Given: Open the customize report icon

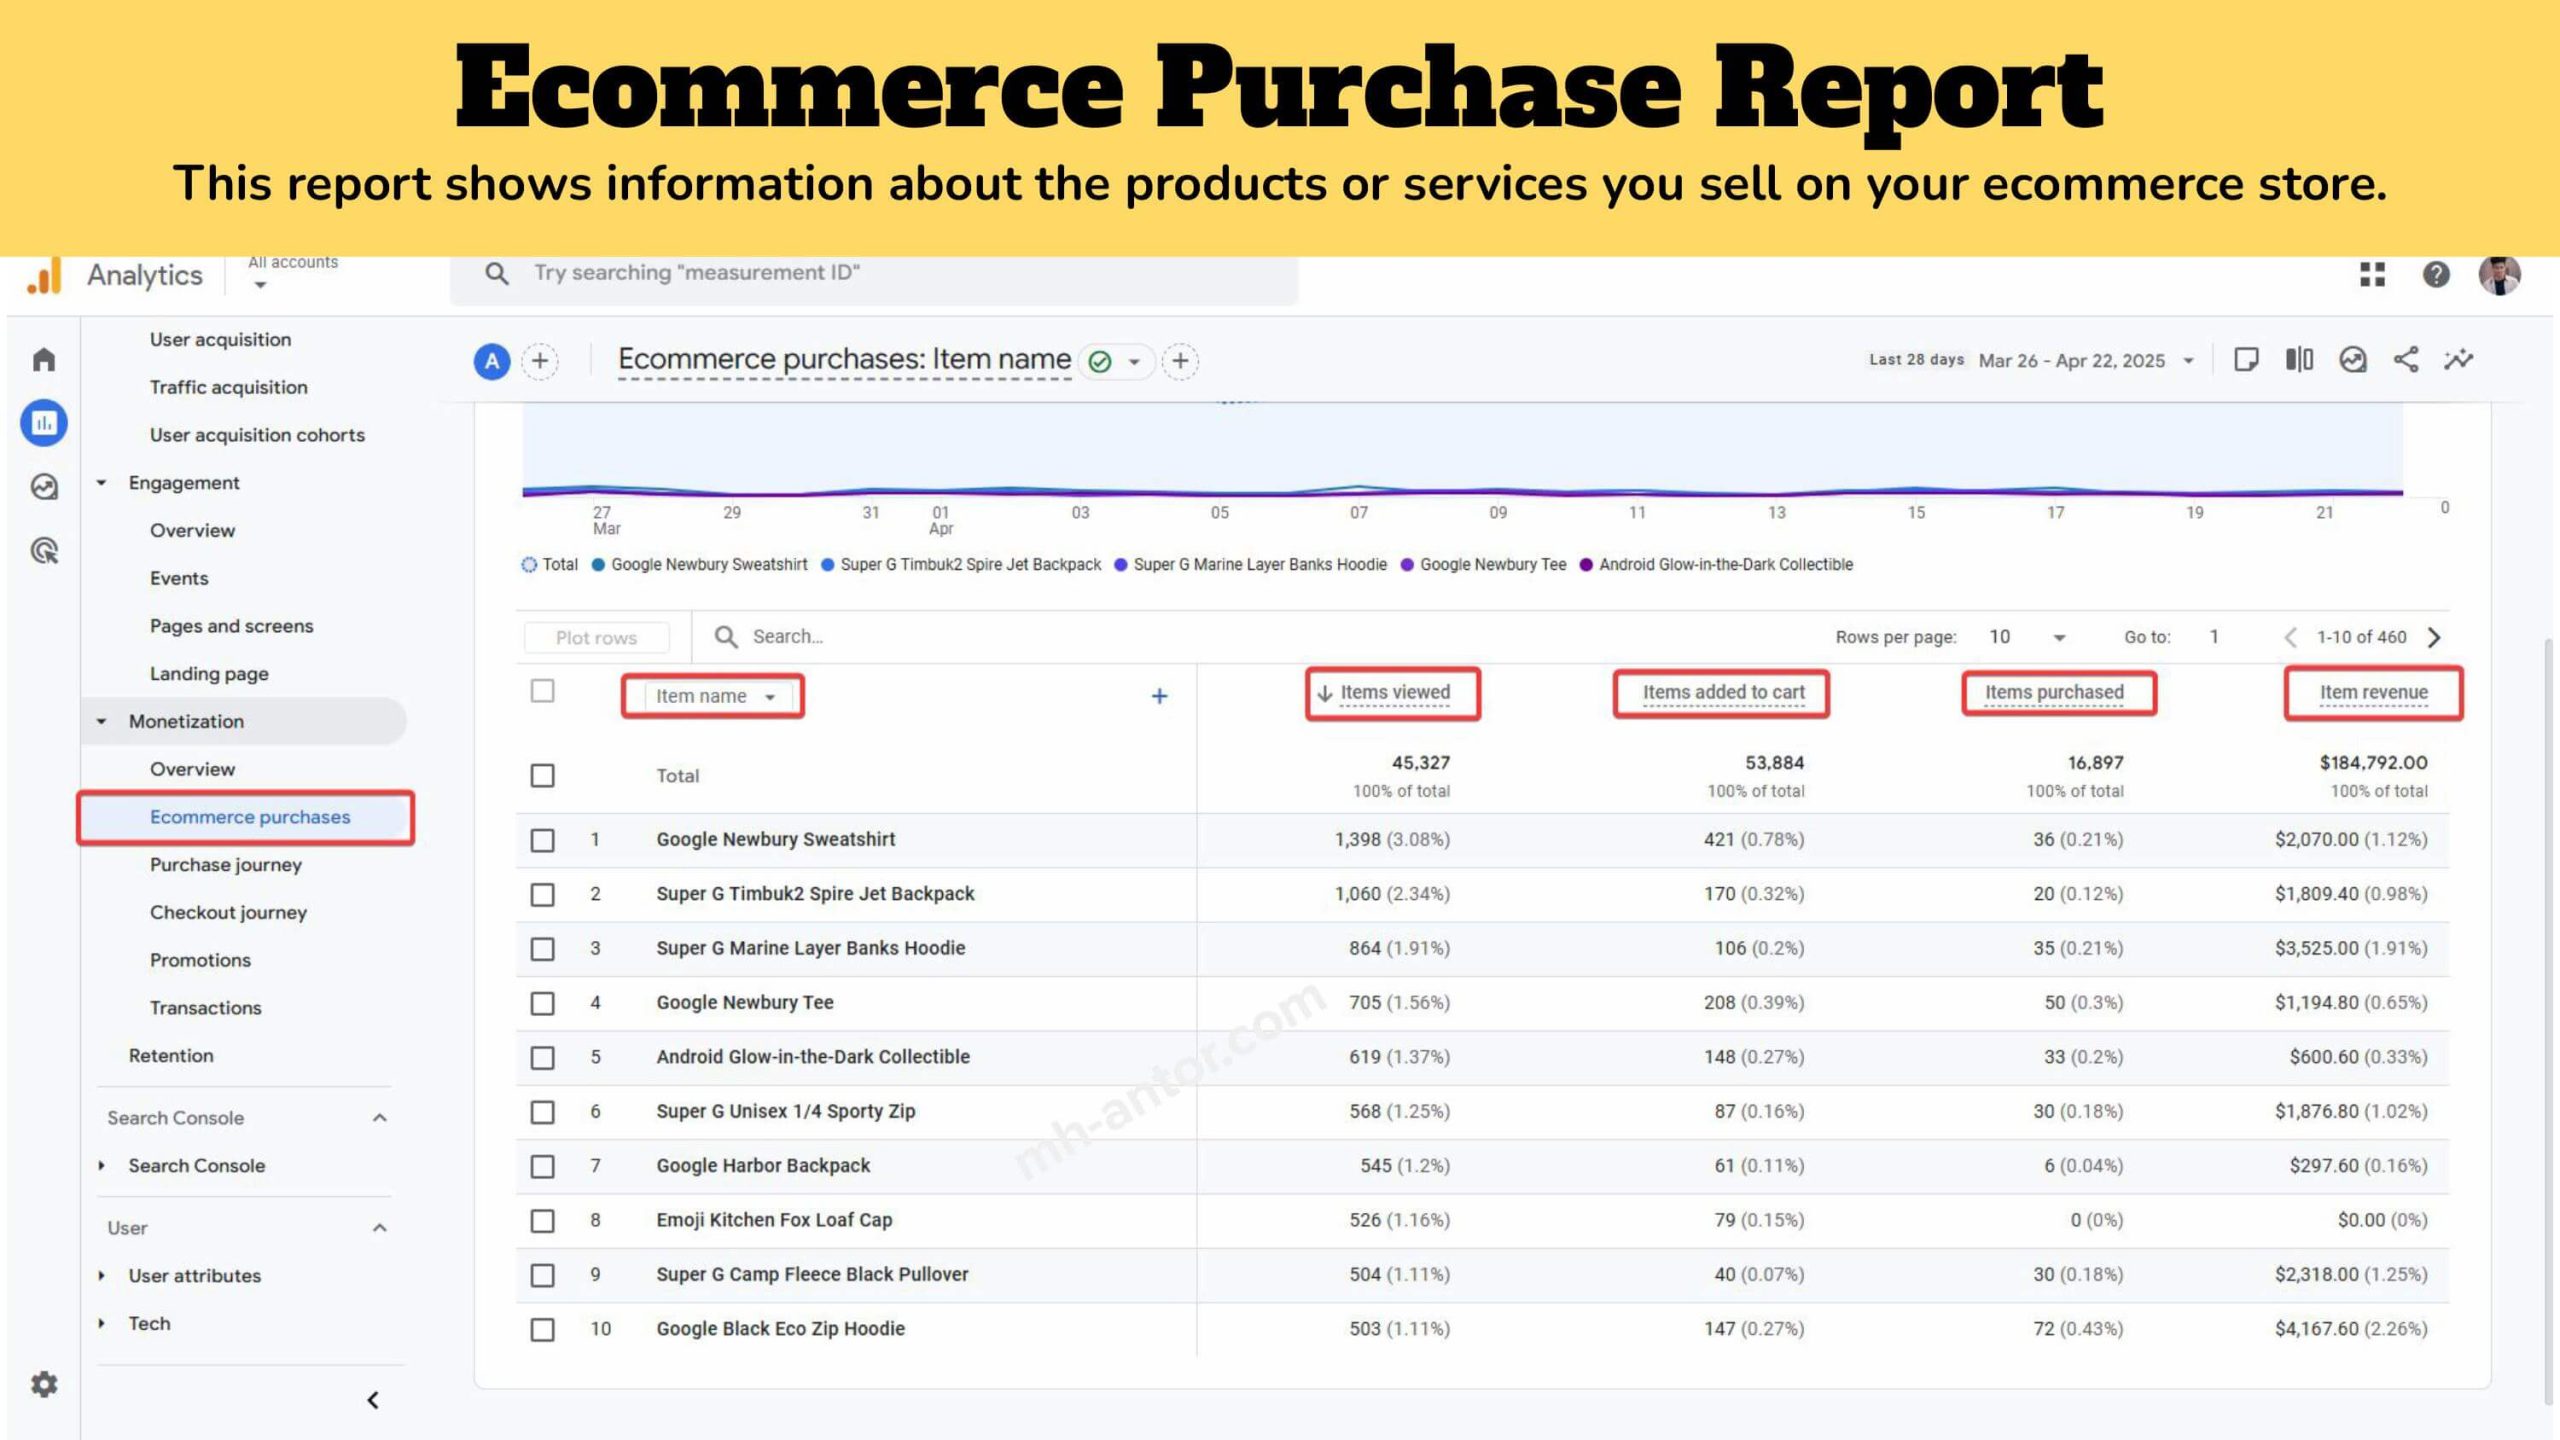Looking at the screenshot, I should click(2246, 360).
